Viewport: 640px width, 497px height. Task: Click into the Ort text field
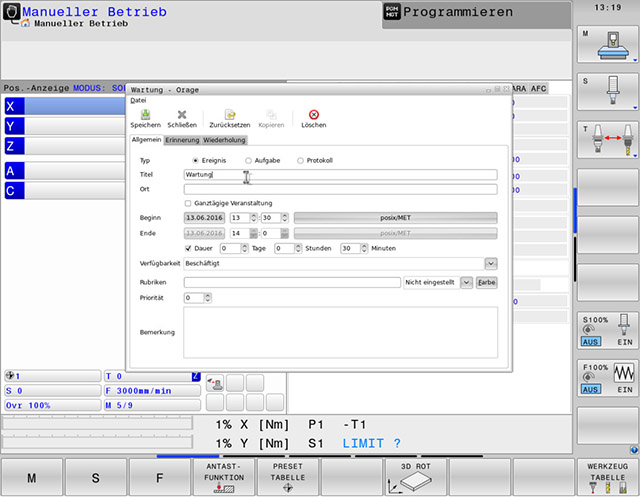pos(340,189)
